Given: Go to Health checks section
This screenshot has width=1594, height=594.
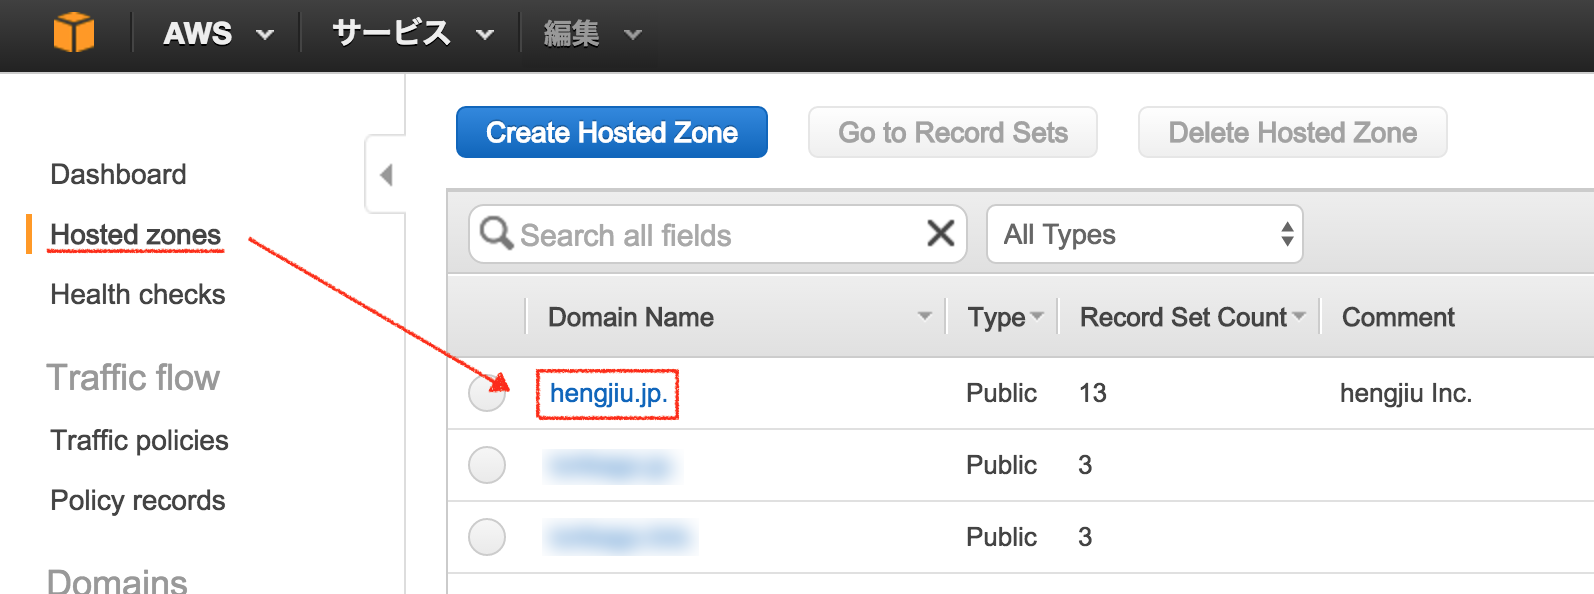Looking at the screenshot, I should 138,295.
